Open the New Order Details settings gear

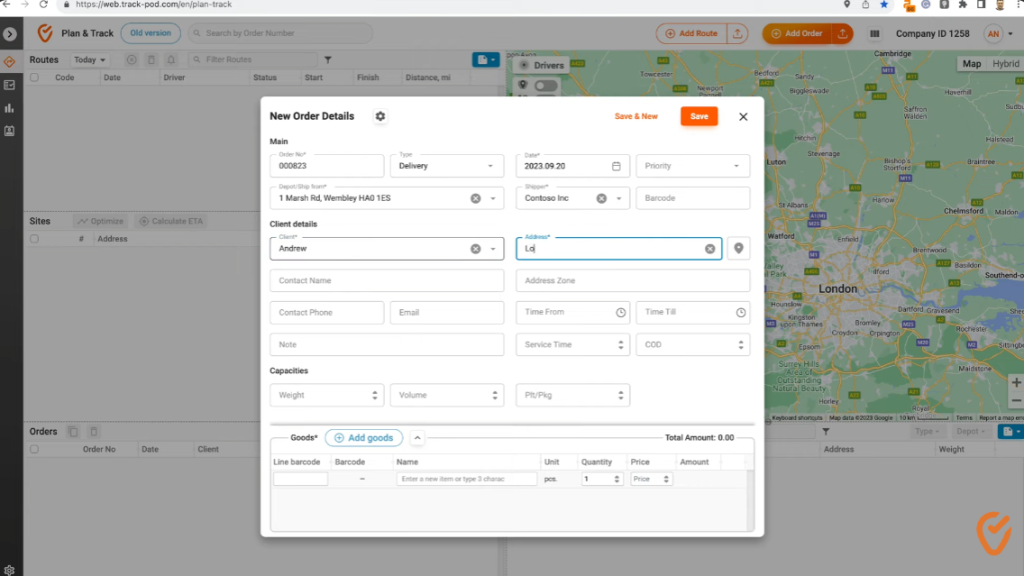(380, 116)
